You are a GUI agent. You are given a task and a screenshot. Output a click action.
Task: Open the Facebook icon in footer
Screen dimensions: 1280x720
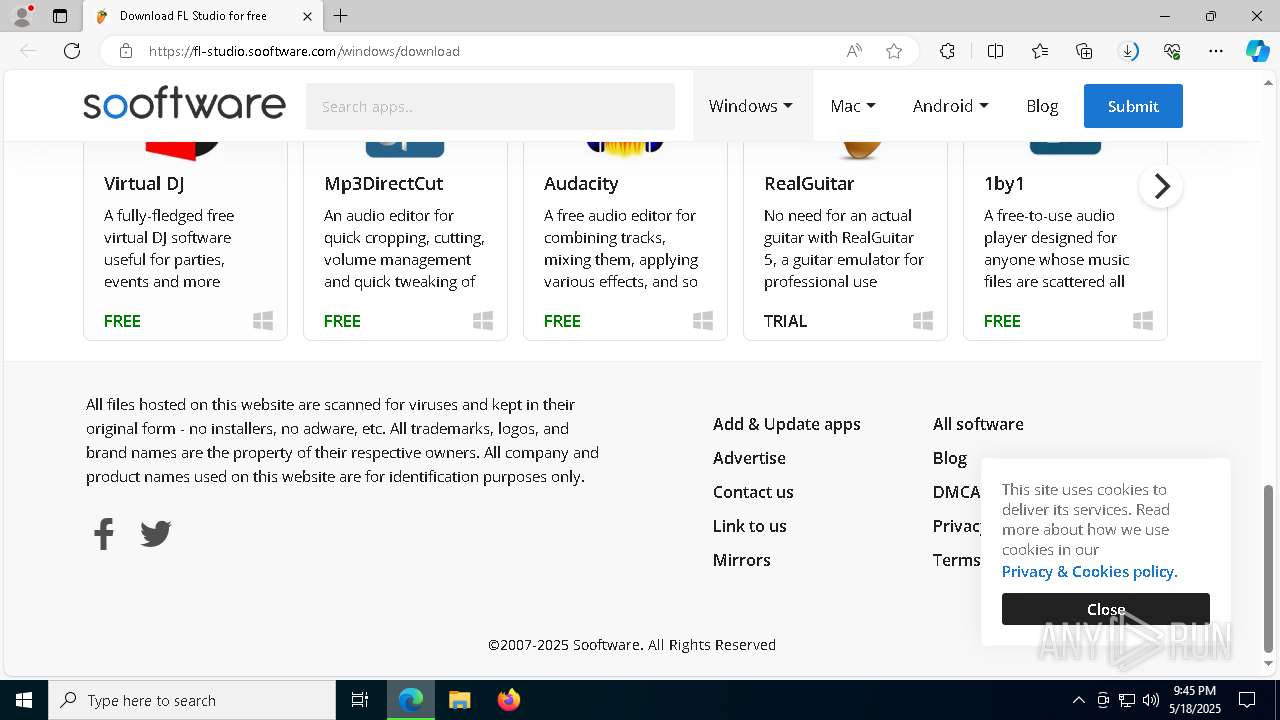click(104, 534)
